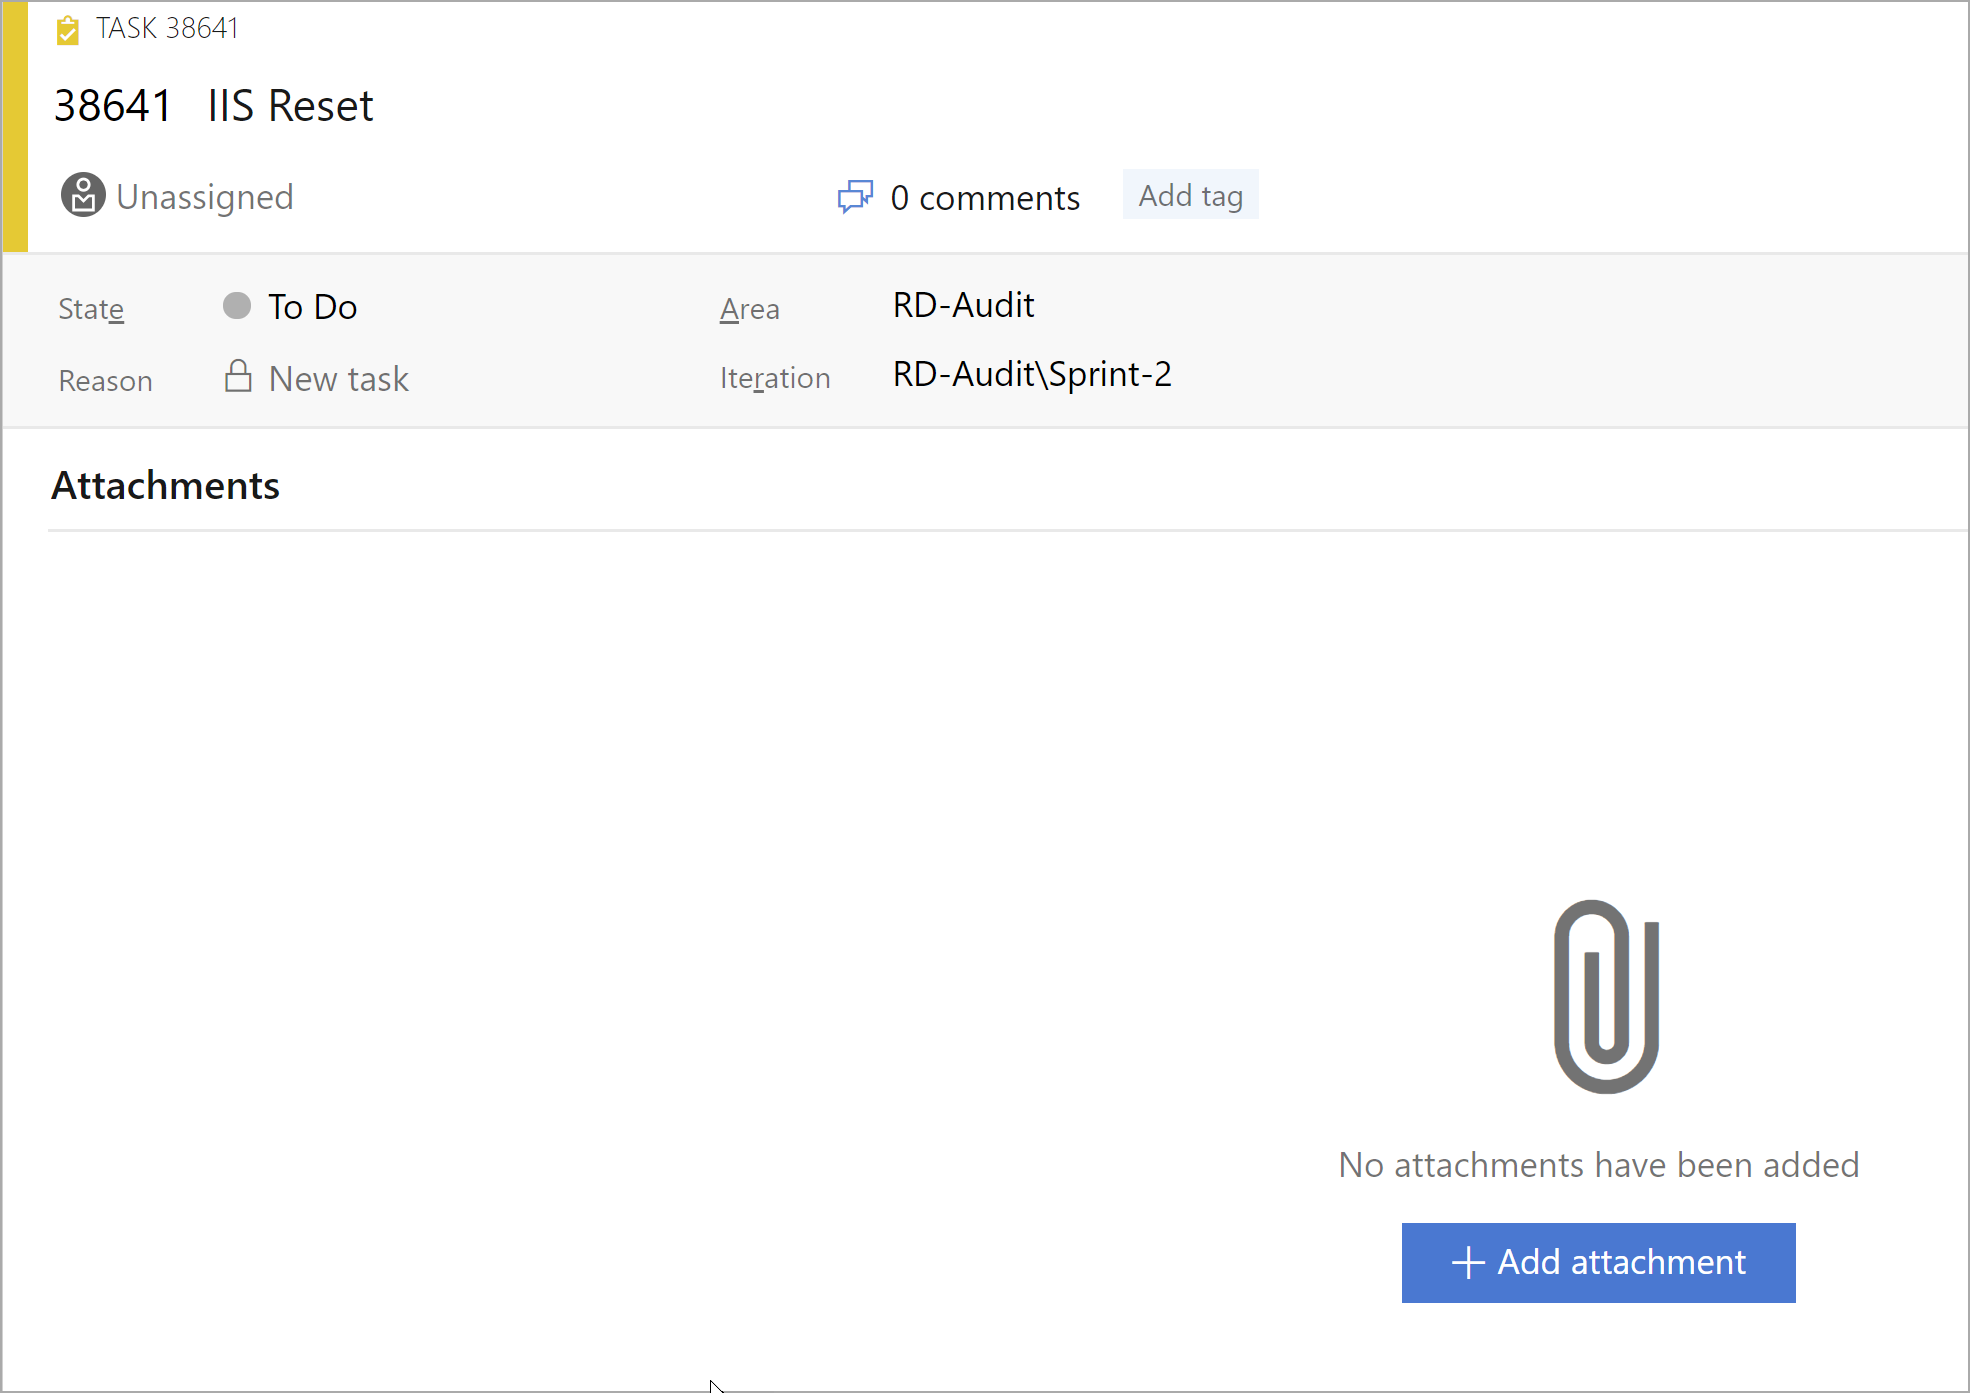Click the gray To Do state circle
1970x1393 pixels.
237,305
